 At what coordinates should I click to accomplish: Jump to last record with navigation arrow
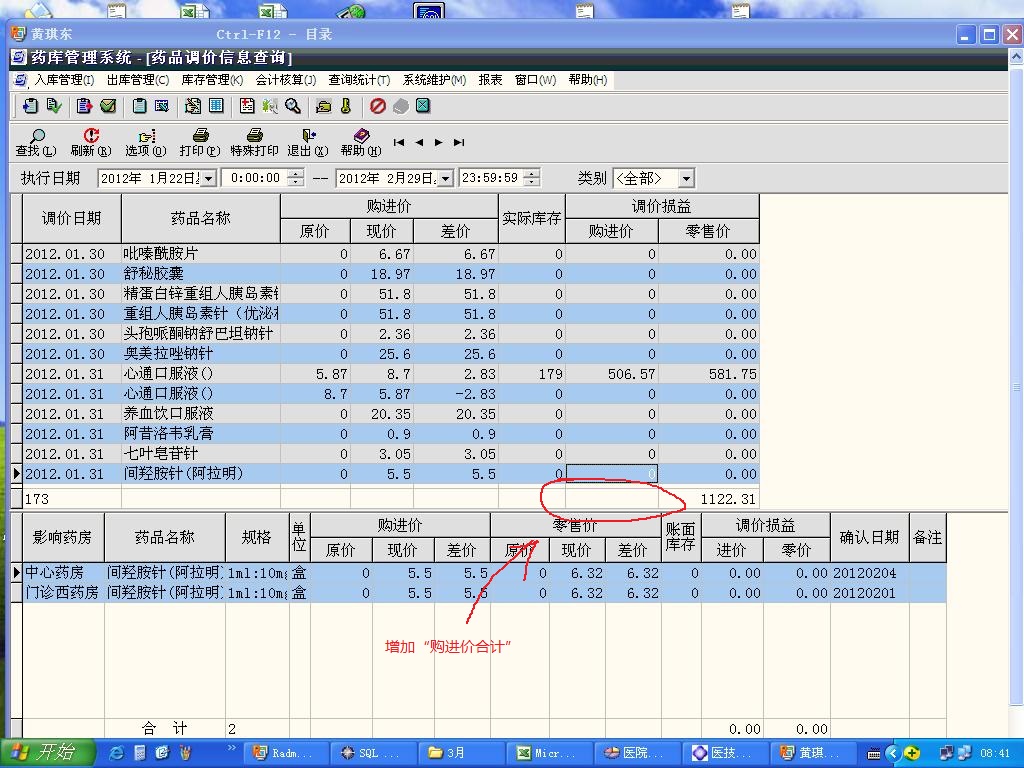459,143
